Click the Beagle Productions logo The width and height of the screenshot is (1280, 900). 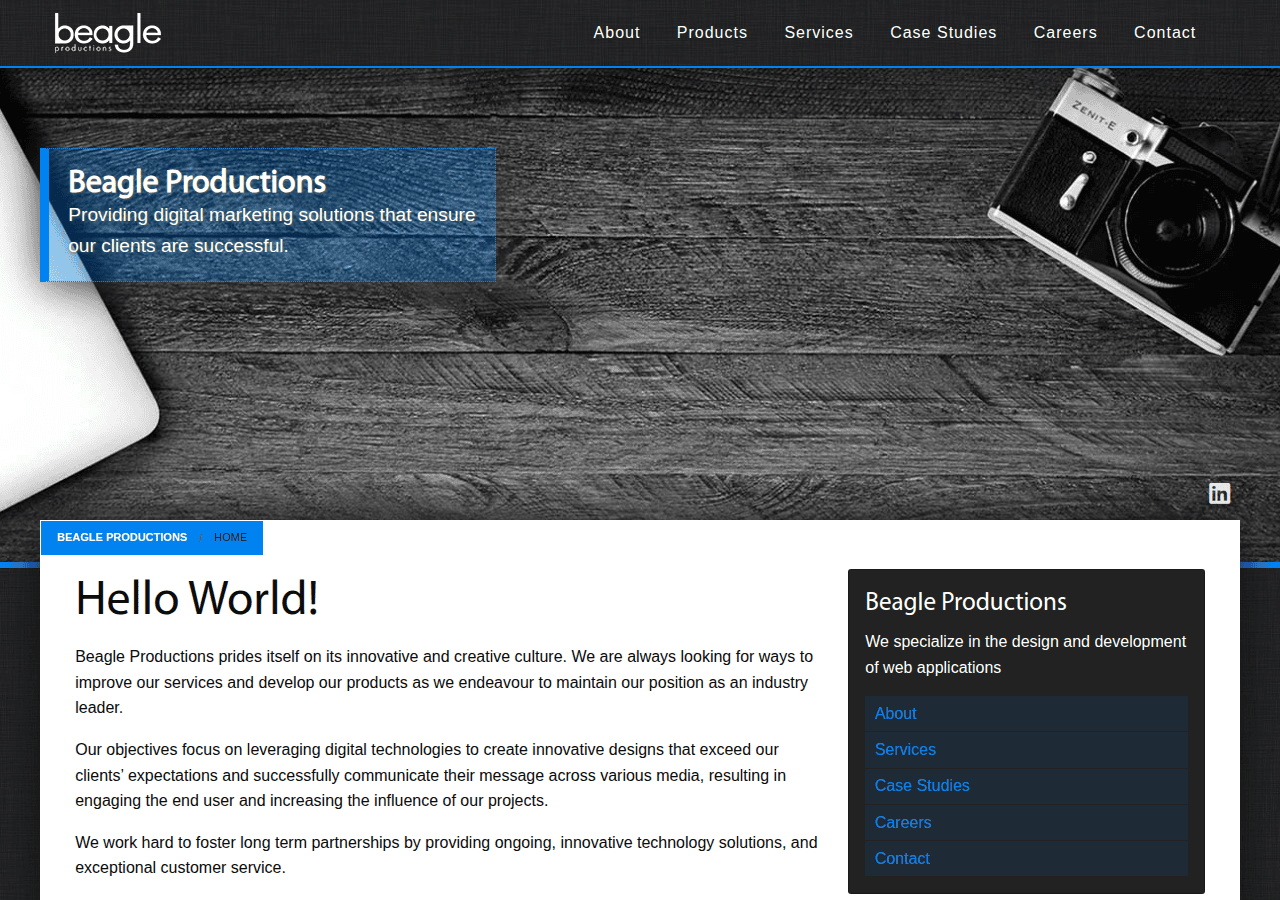pos(108,33)
